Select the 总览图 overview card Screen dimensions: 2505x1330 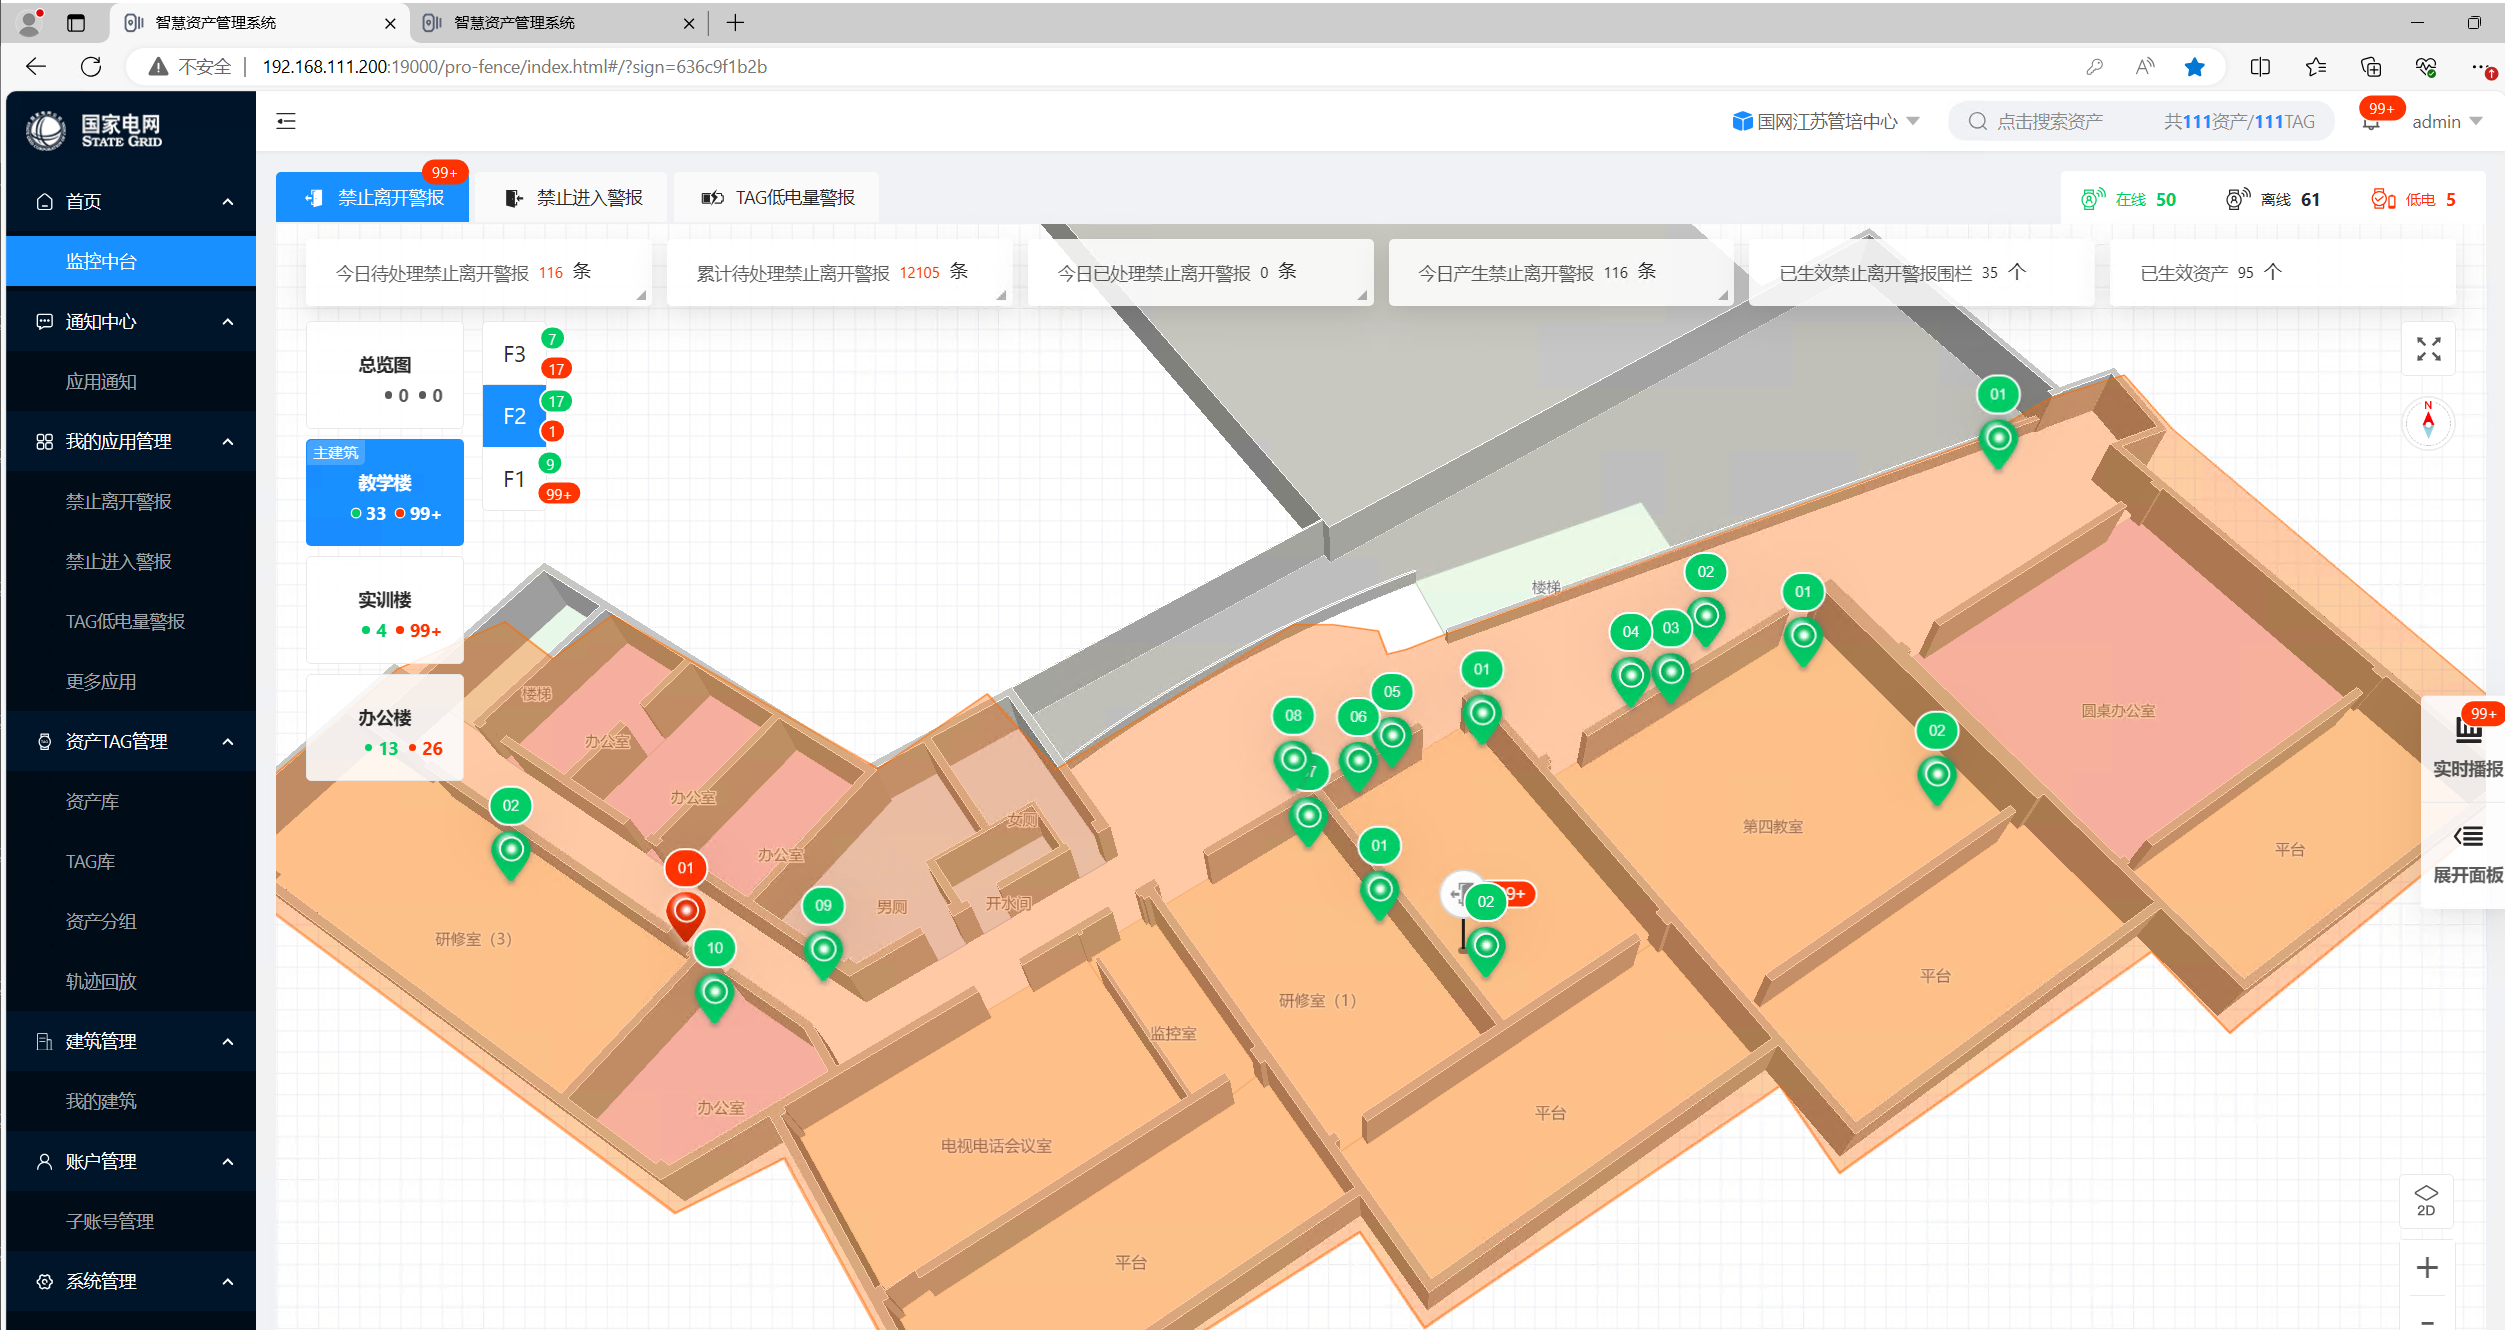point(385,377)
